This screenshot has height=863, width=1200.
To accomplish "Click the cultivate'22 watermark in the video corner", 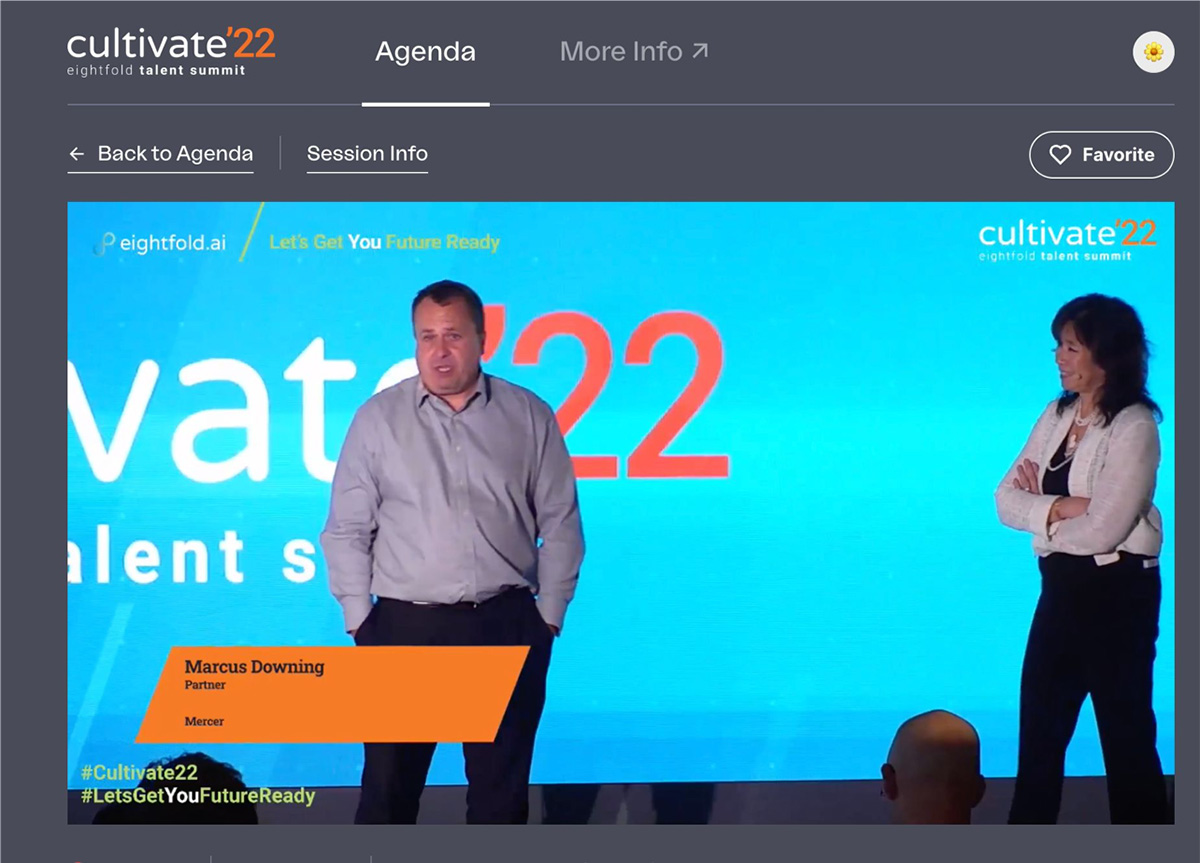I will click(x=1067, y=240).
